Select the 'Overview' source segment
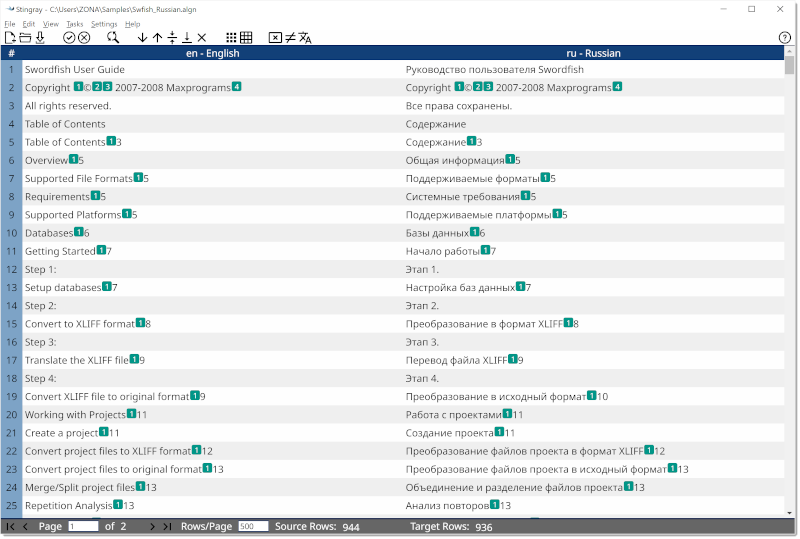800x539 pixels. click(212, 160)
